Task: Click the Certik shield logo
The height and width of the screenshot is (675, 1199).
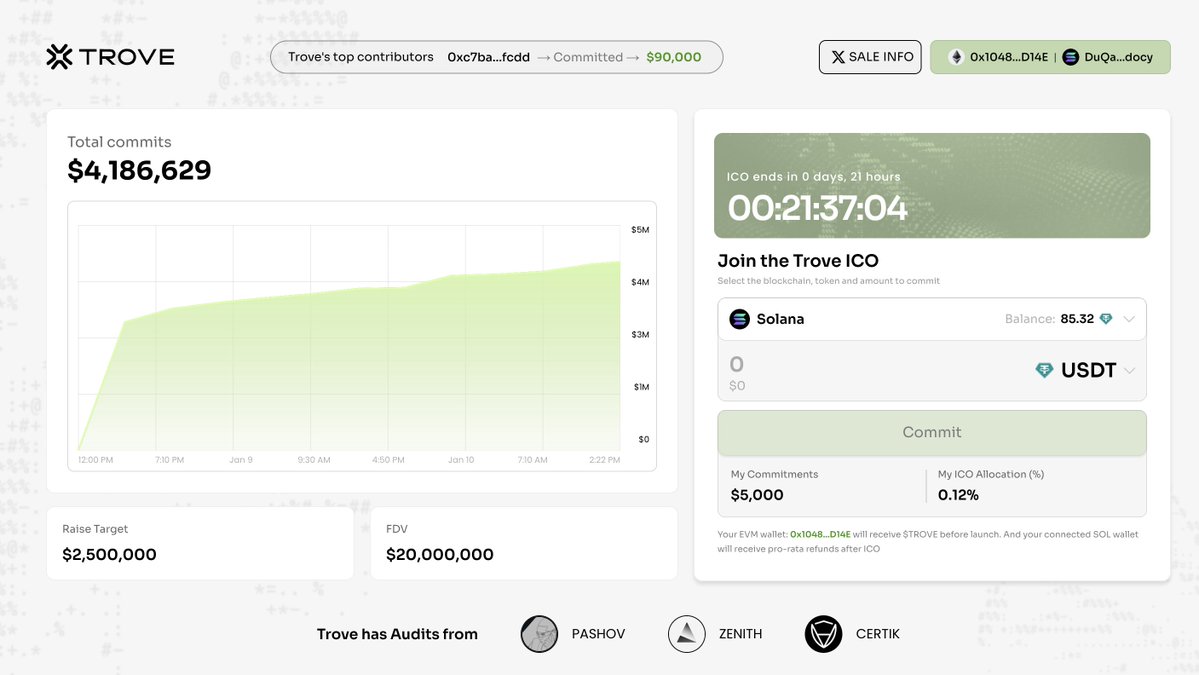Action: coord(824,634)
